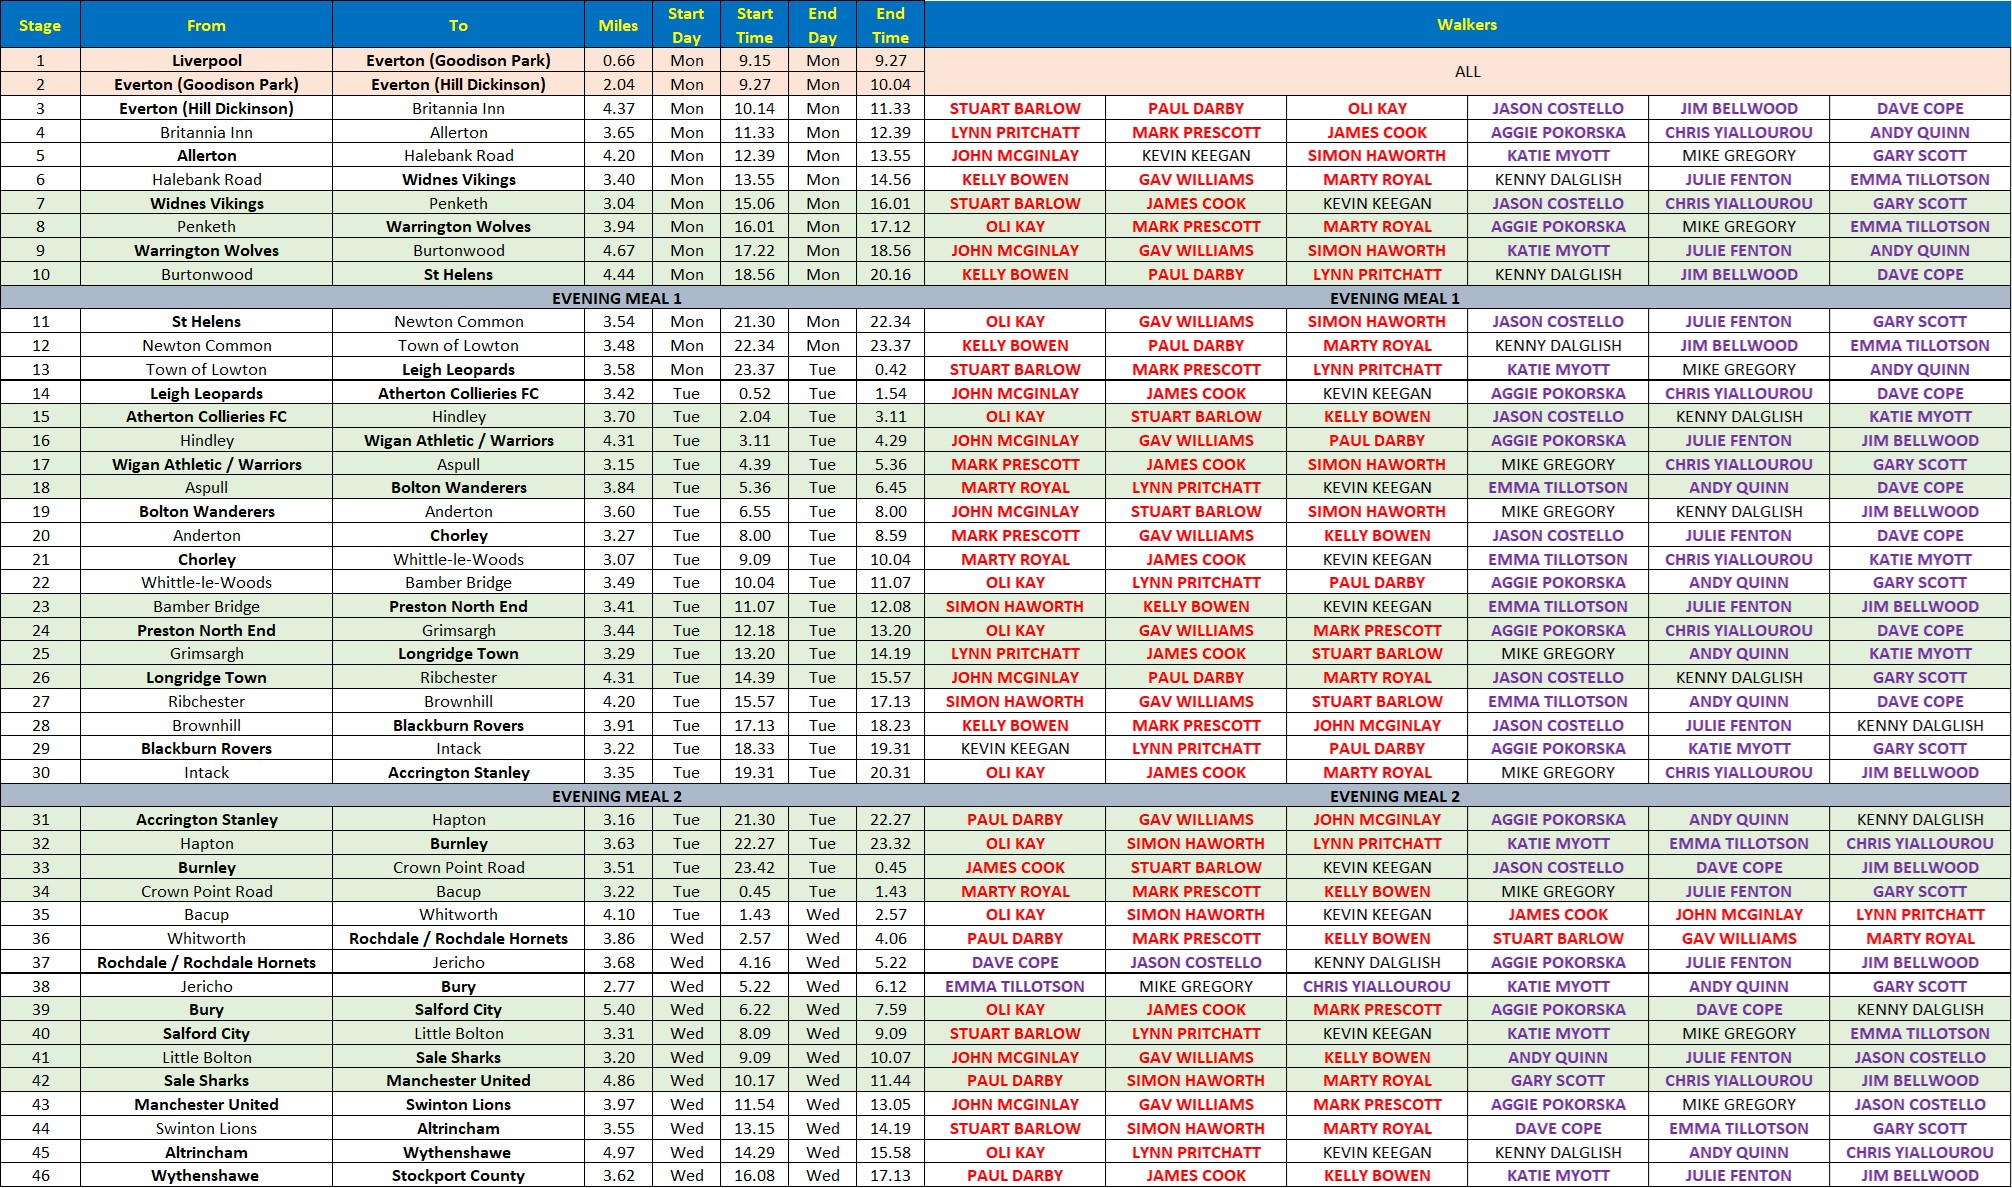
Task: Click the Walkers header cell
Action: [x=1466, y=25]
